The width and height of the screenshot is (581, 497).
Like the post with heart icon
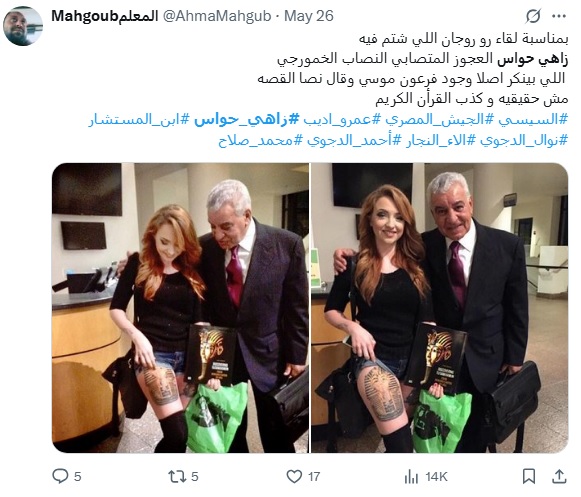point(294,476)
